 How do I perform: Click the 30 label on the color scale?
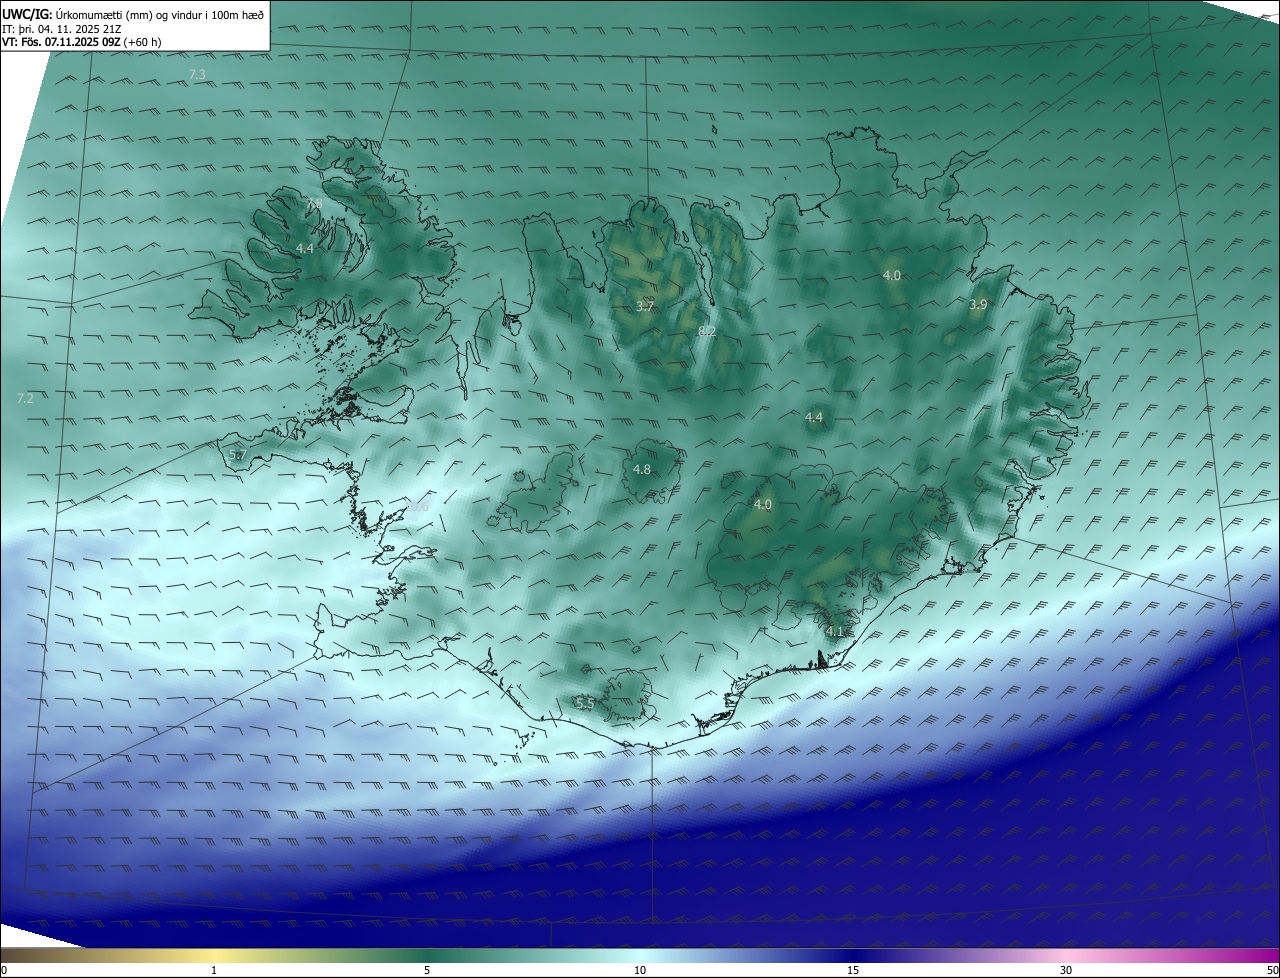pos(1066,970)
